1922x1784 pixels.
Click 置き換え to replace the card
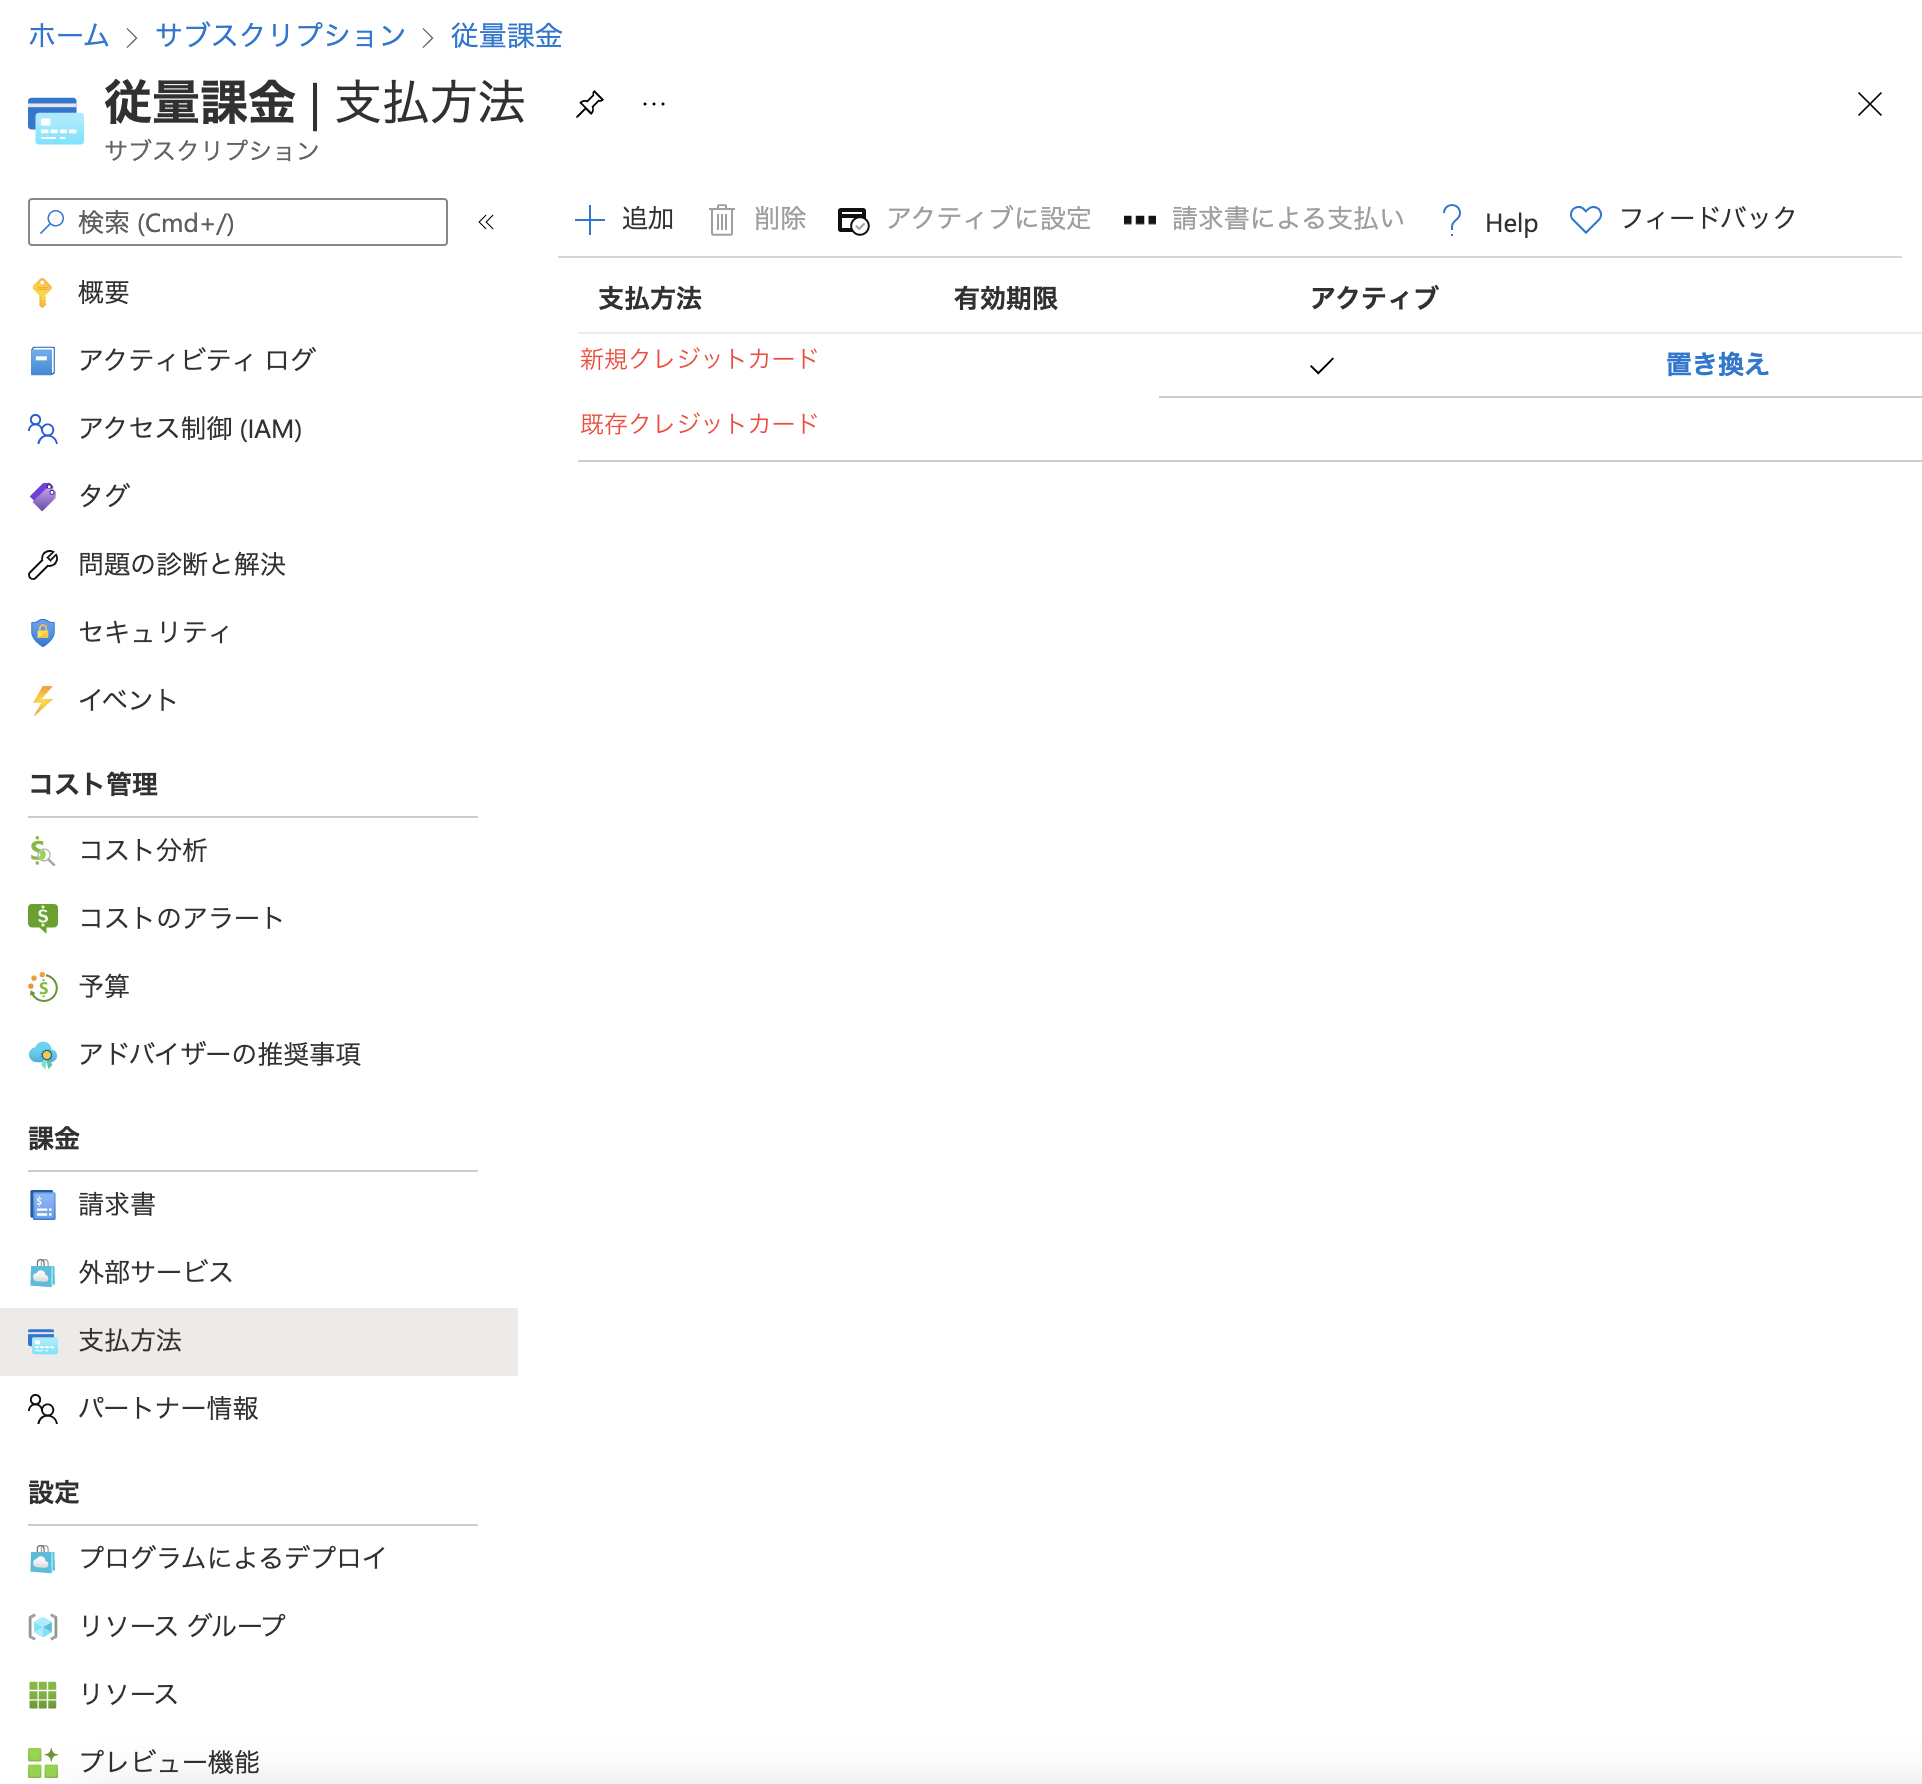point(1714,365)
